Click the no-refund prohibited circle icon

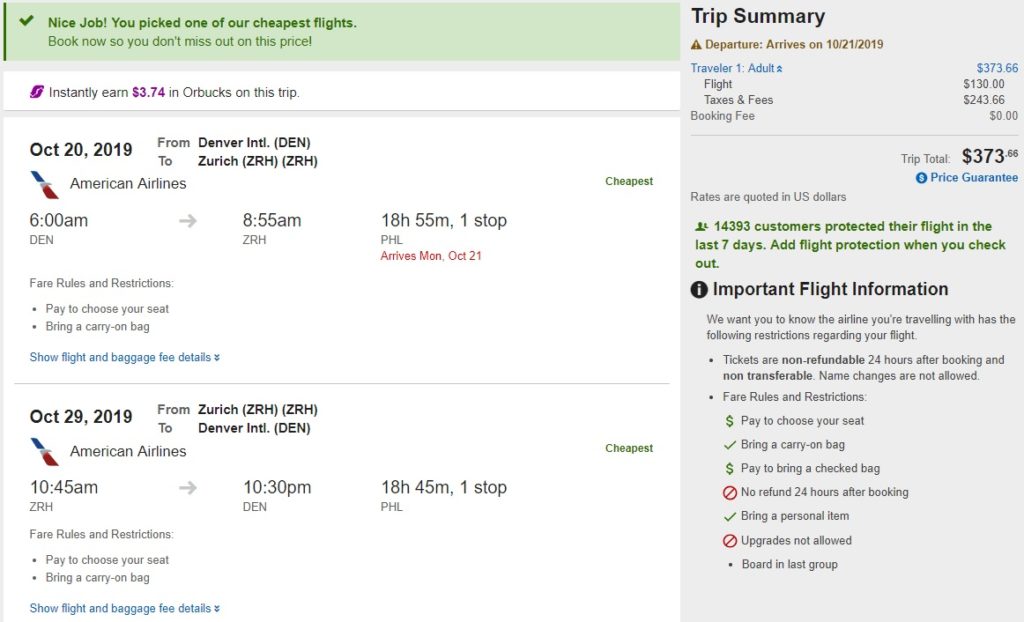point(730,493)
